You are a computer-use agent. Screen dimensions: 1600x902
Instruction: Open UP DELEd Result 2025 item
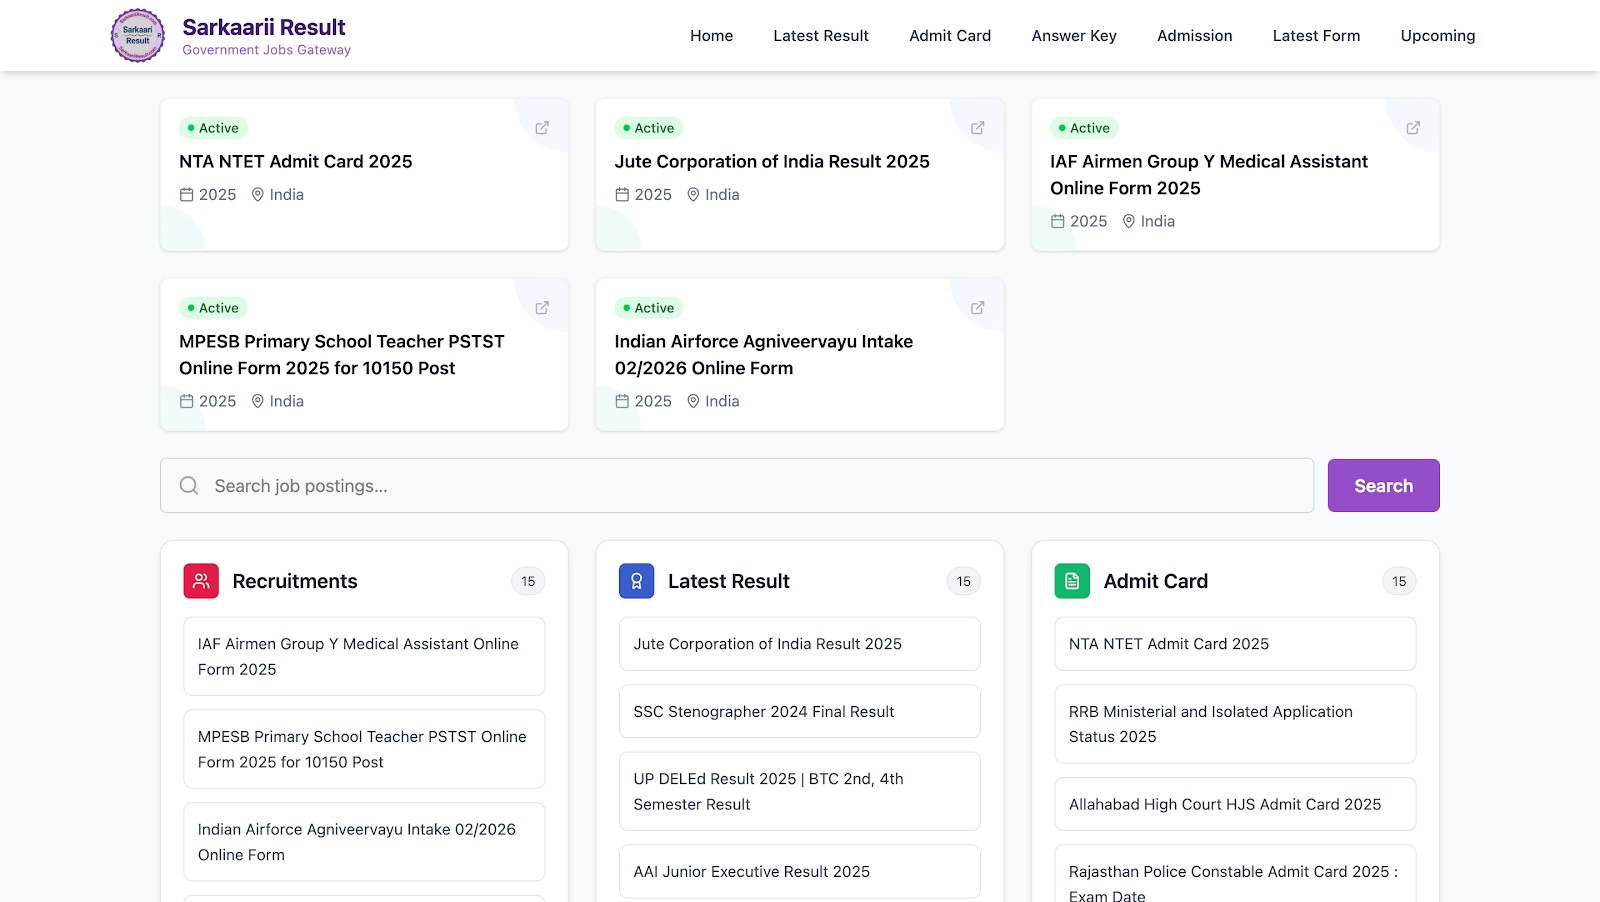point(800,791)
